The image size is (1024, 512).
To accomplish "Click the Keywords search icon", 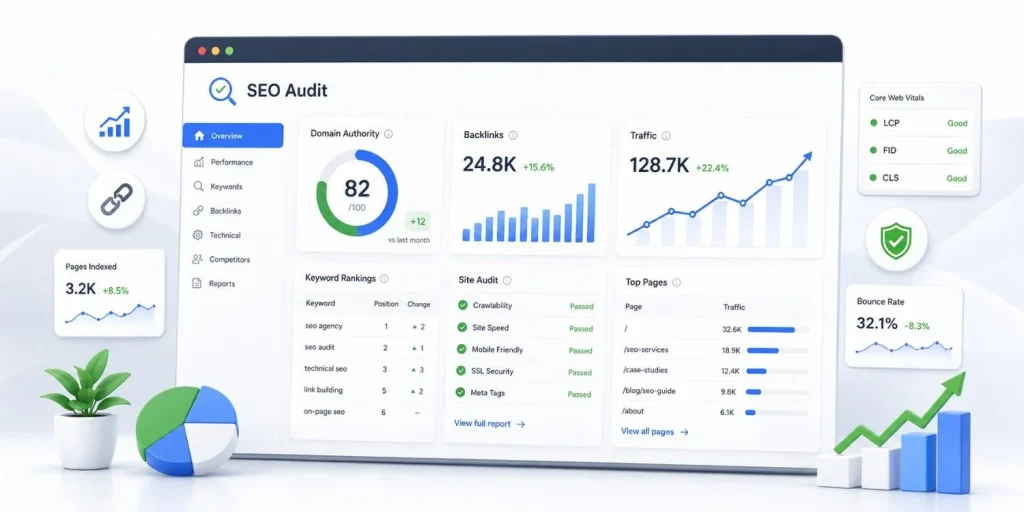I will [198, 187].
